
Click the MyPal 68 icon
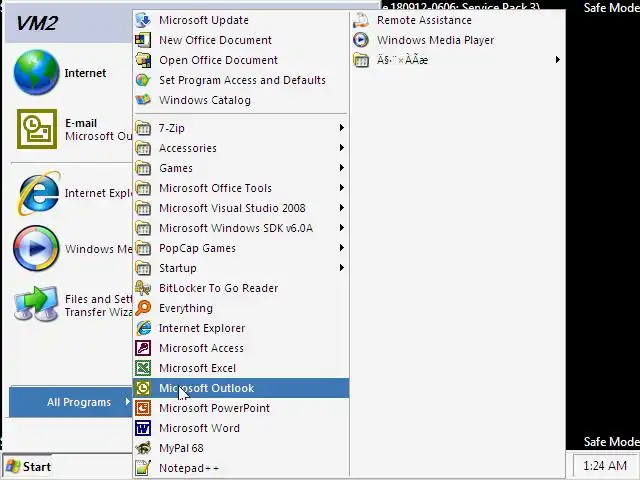coord(143,448)
